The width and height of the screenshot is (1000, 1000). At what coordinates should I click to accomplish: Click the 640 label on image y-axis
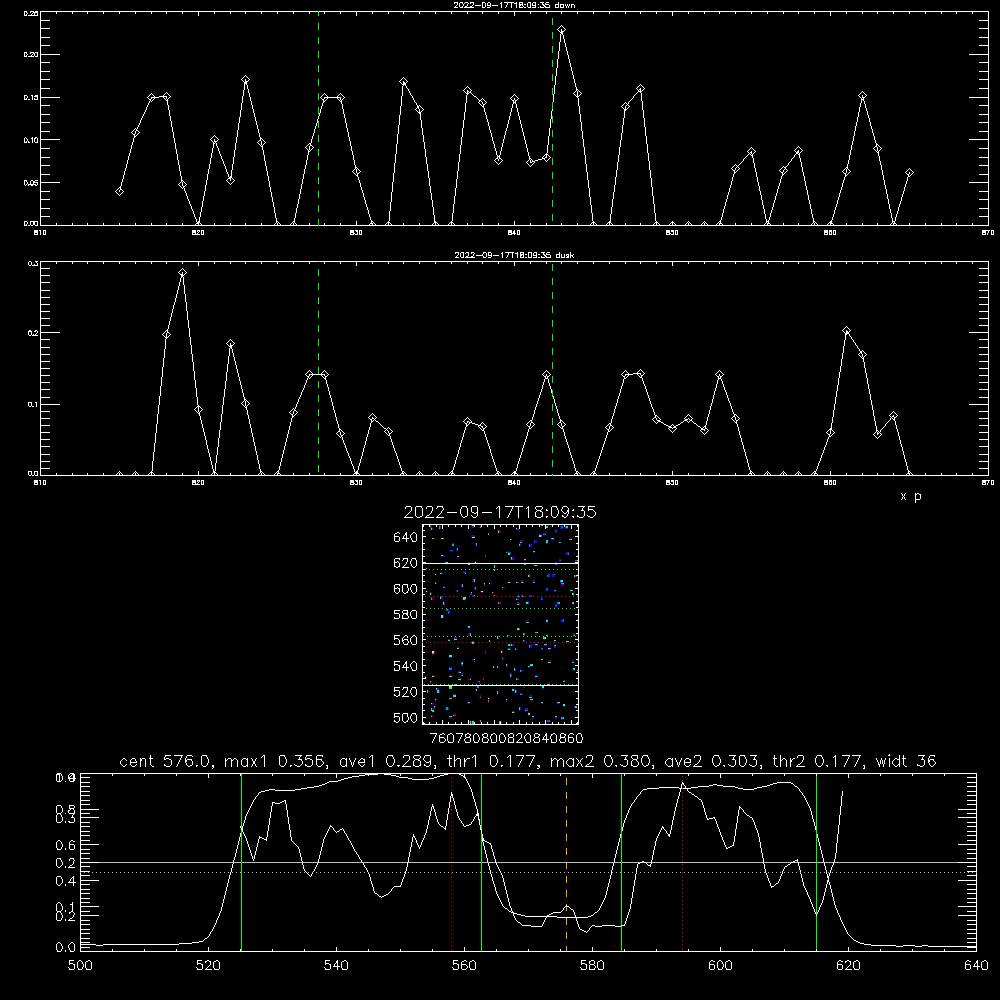click(406, 538)
